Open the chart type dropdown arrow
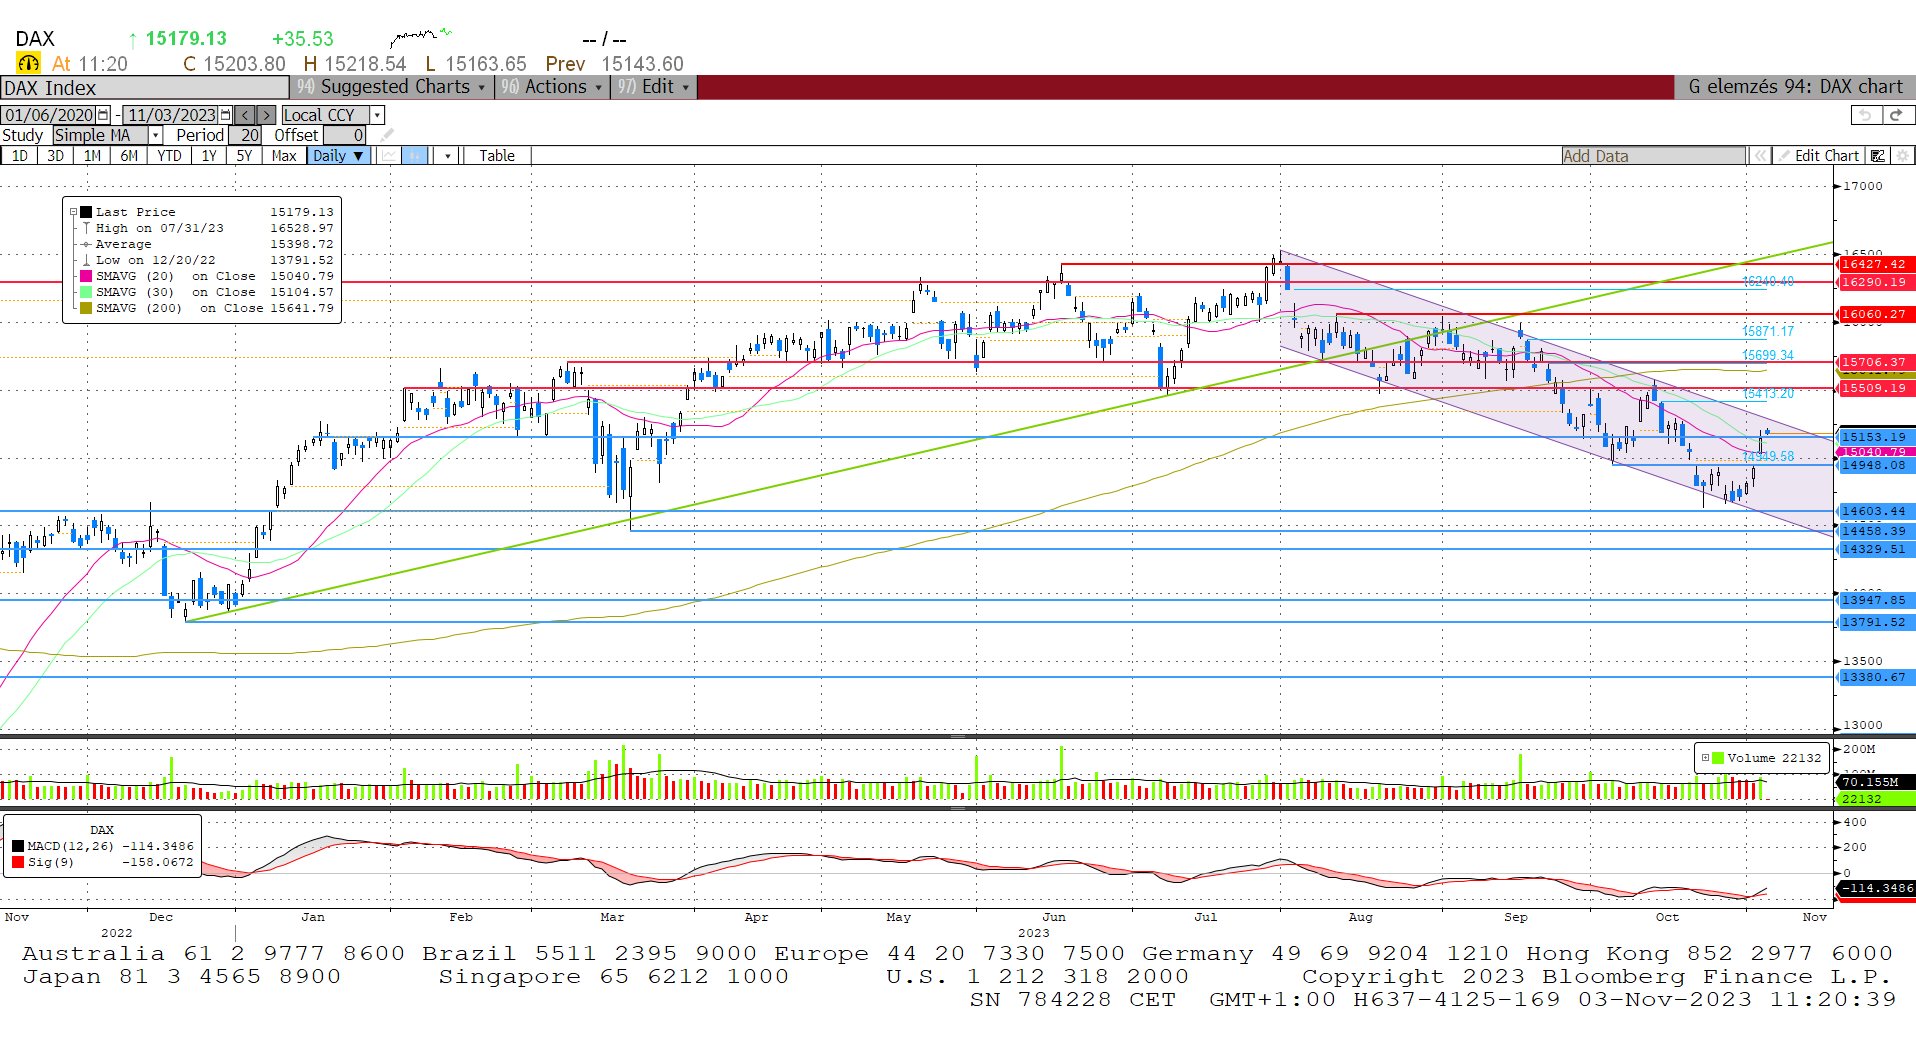 (x=447, y=155)
